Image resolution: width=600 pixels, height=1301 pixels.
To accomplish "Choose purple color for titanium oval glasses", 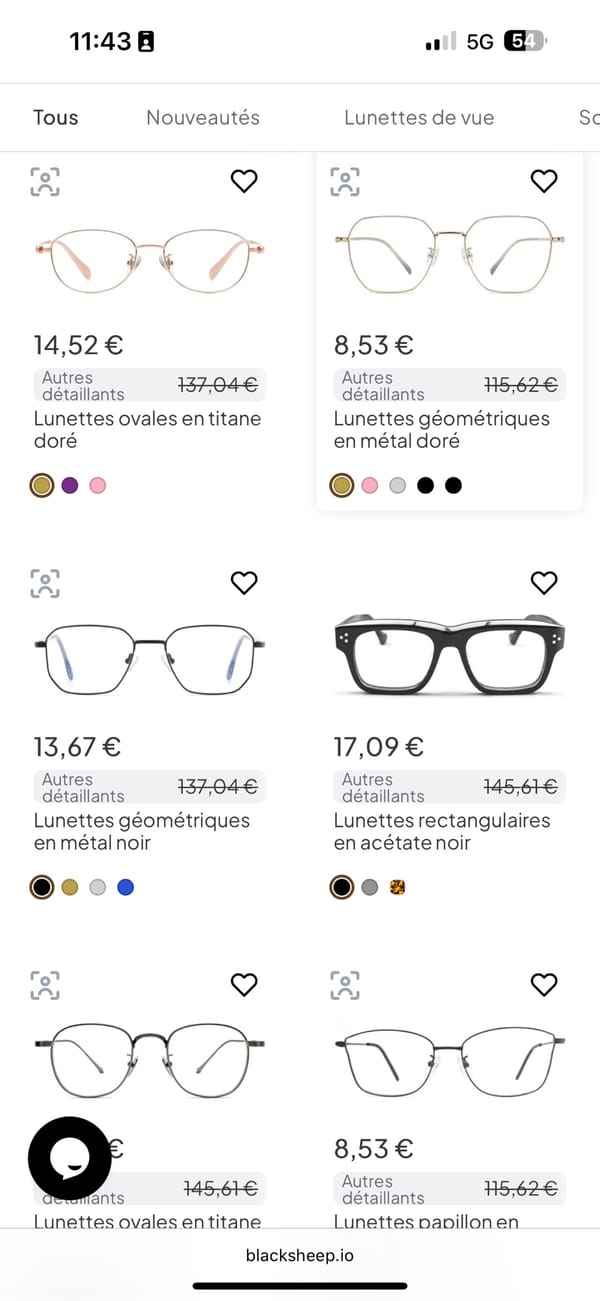I will [x=70, y=486].
